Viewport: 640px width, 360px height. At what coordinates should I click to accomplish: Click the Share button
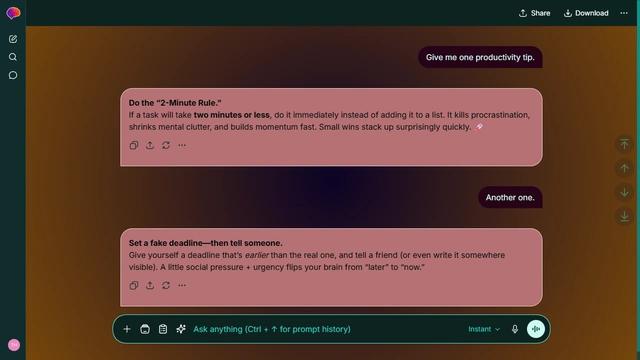(x=534, y=13)
